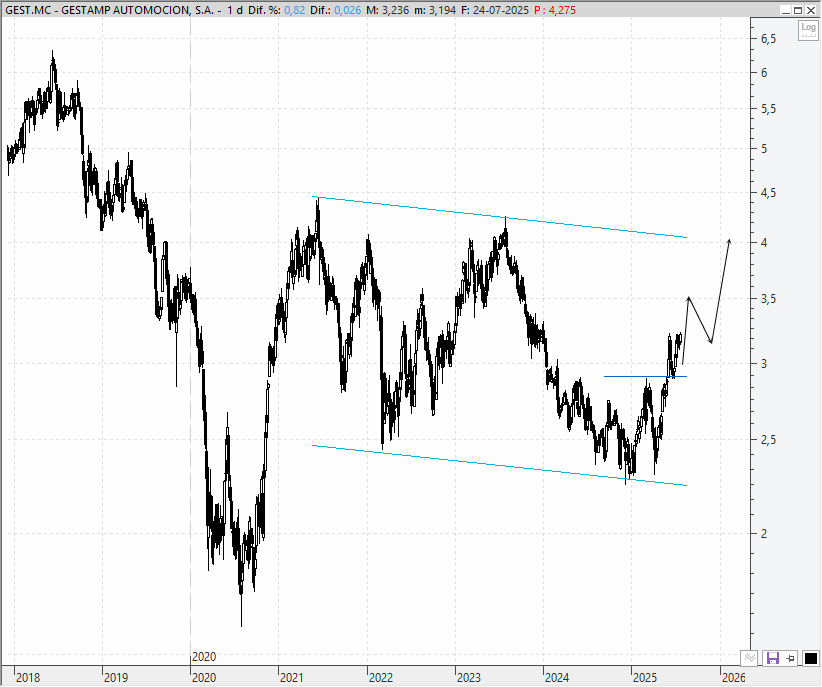This screenshot has width=822, height=687.
Task: Click the 2025 time axis label
Action: click(645, 678)
